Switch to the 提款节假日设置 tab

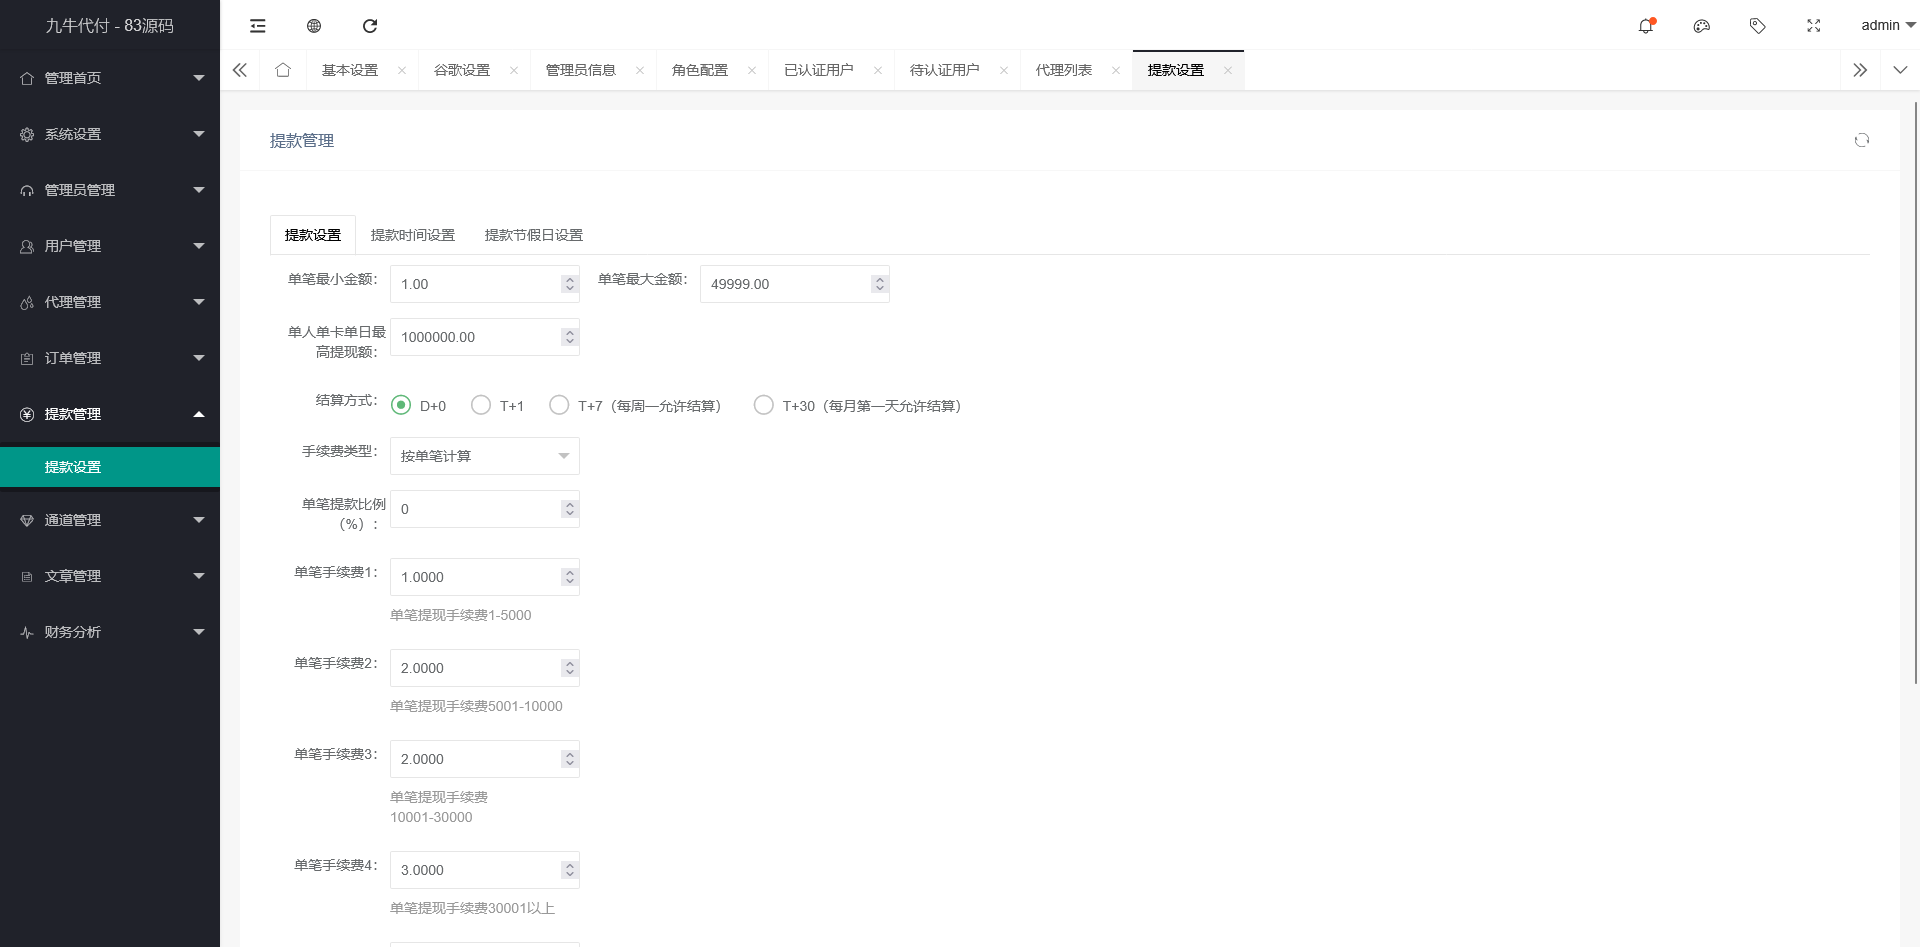click(x=533, y=235)
